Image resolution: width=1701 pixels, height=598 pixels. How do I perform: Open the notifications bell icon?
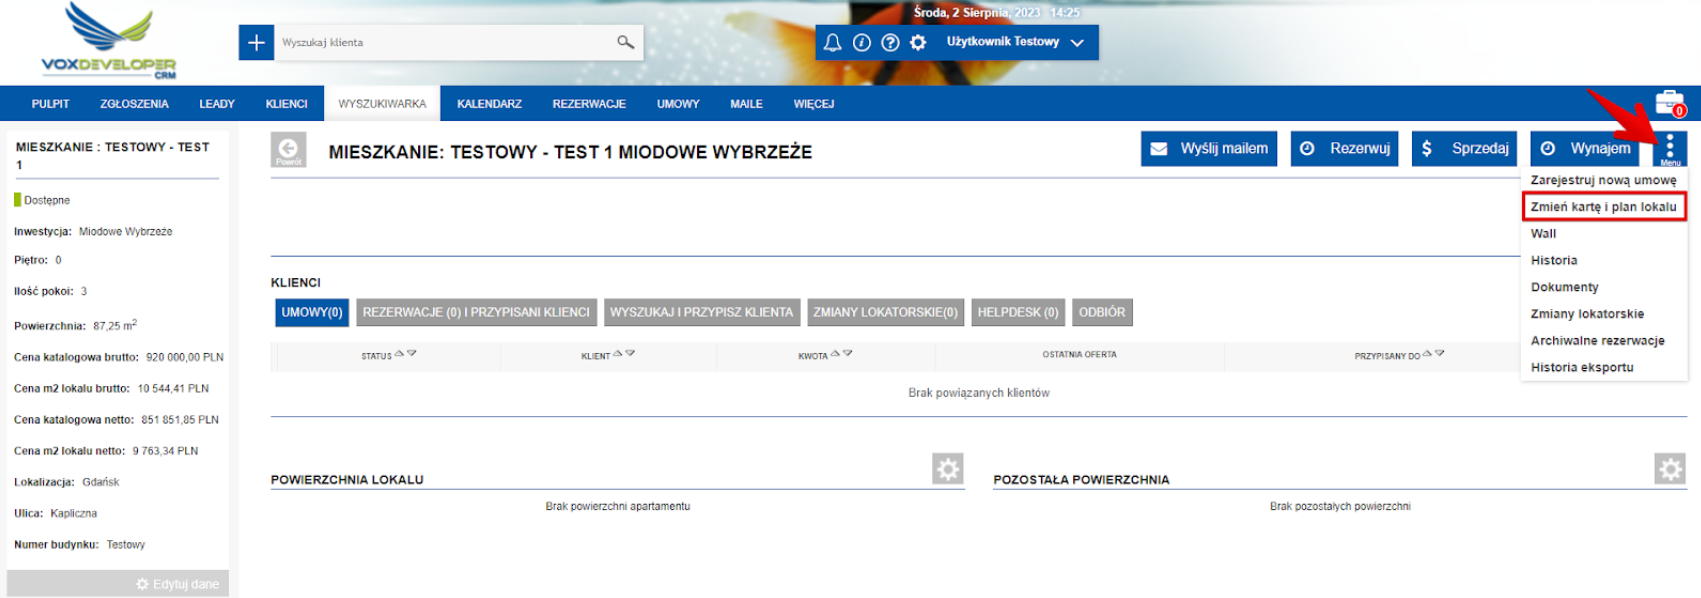point(832,42)
